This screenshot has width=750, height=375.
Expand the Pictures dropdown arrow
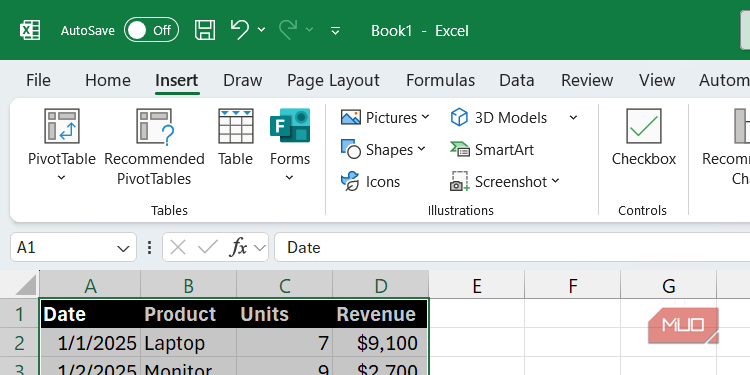[425, 117]
